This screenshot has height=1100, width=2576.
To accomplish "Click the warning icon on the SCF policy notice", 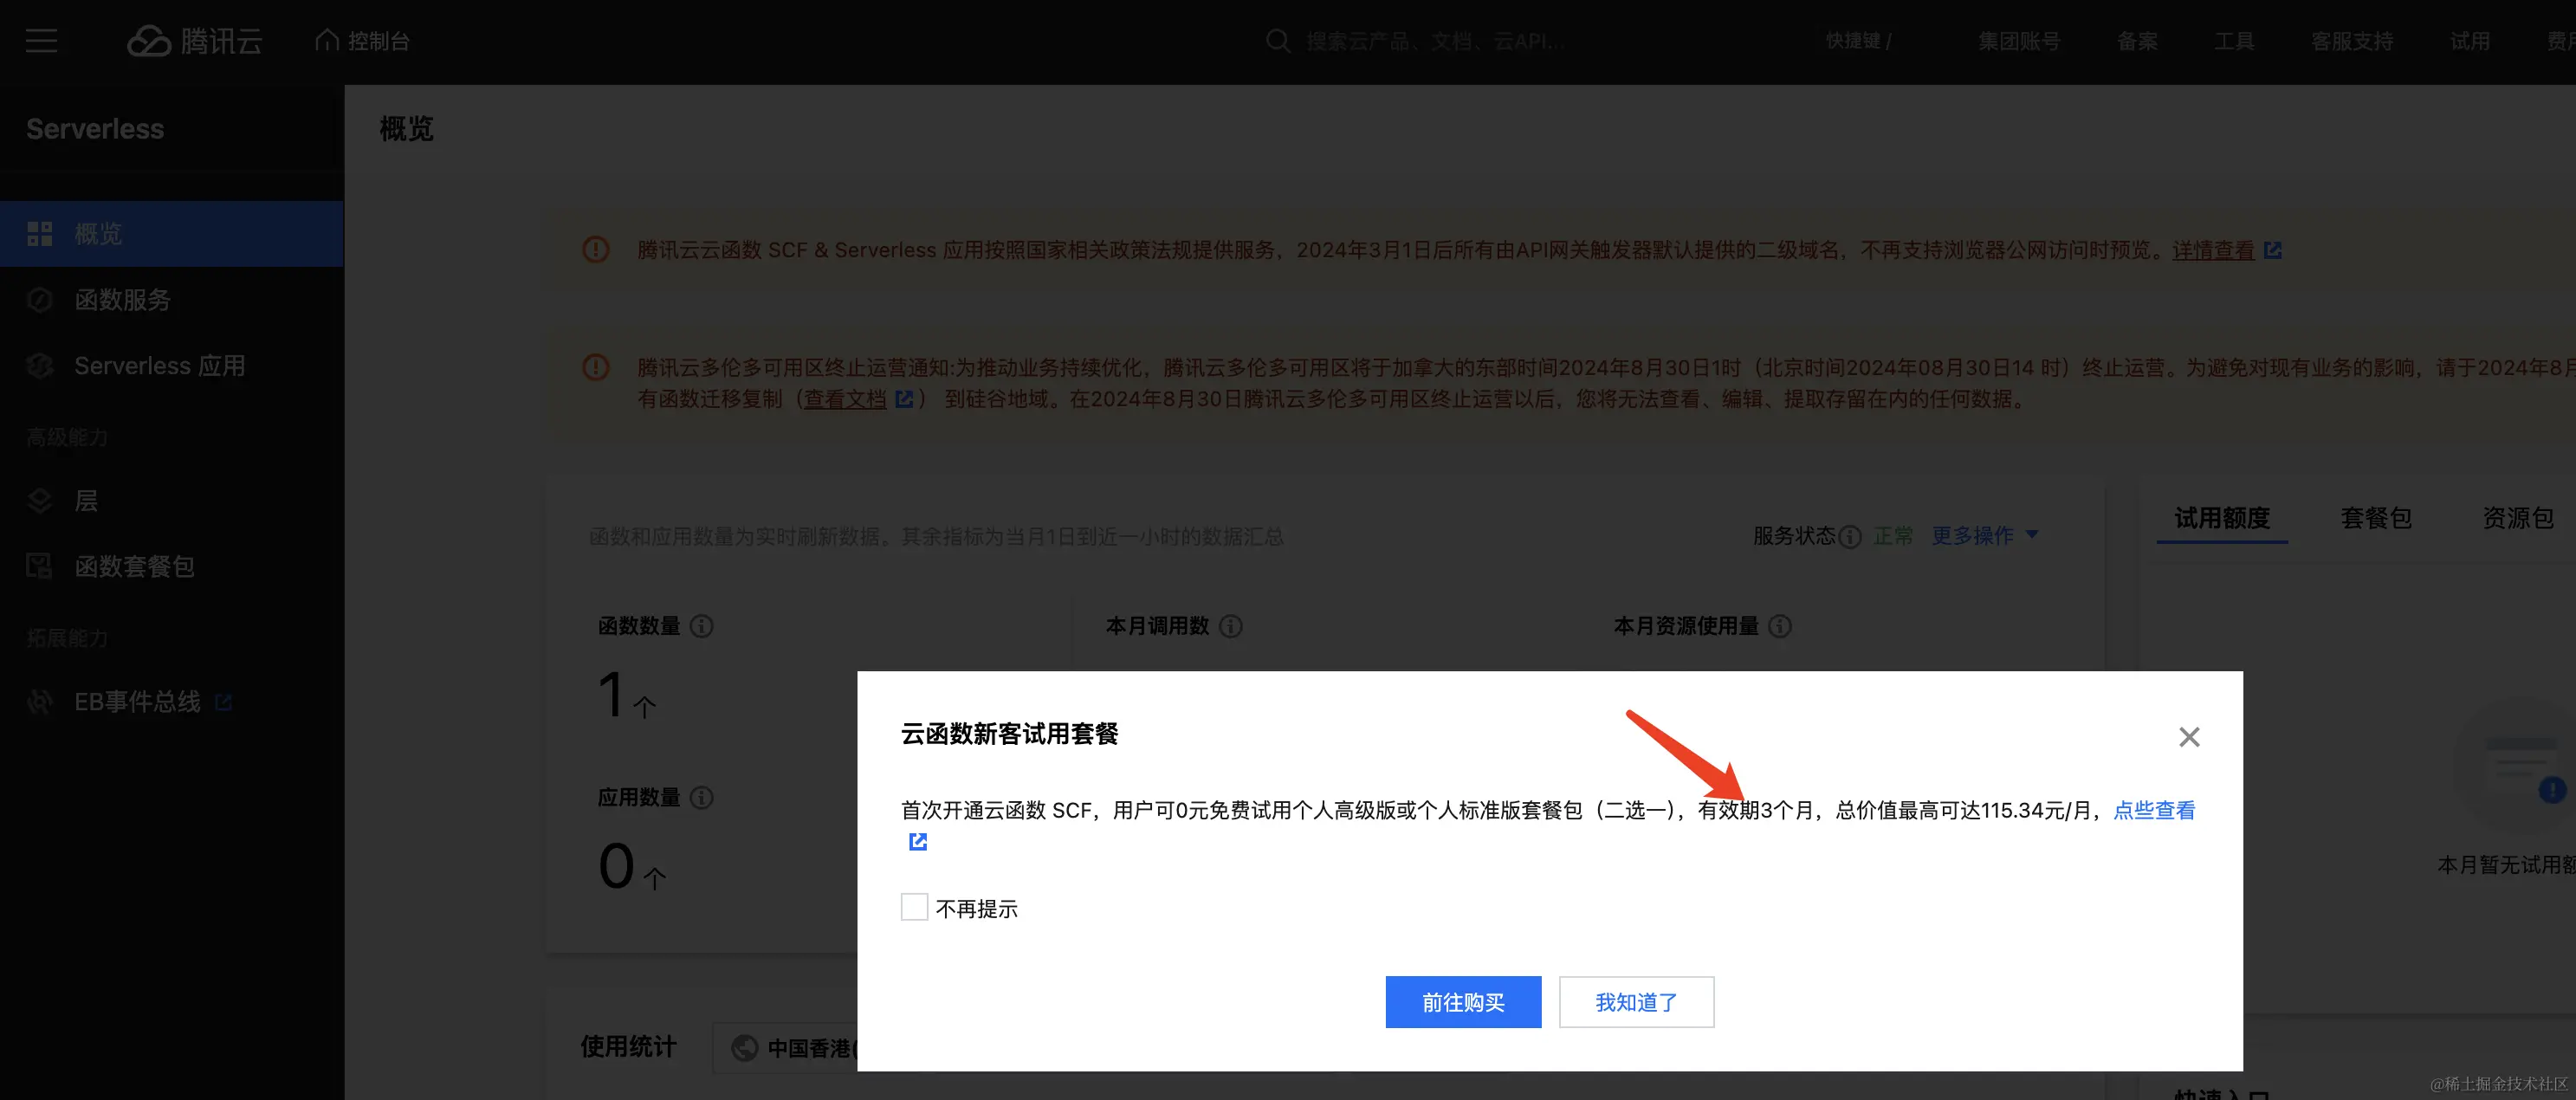I will click(x=596, y=250).
